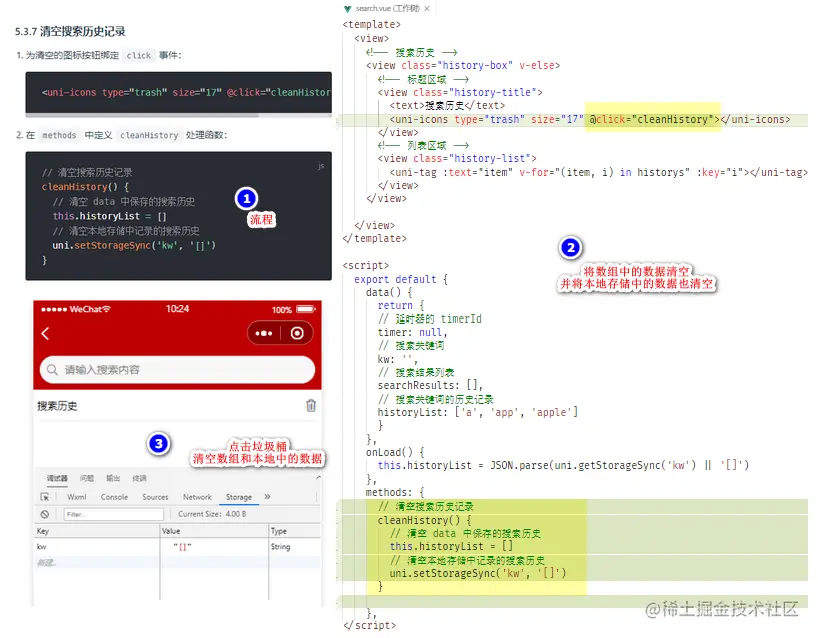Click the Value column header
The height and width of the screenshot is (638, 818).
click(214, 531)
